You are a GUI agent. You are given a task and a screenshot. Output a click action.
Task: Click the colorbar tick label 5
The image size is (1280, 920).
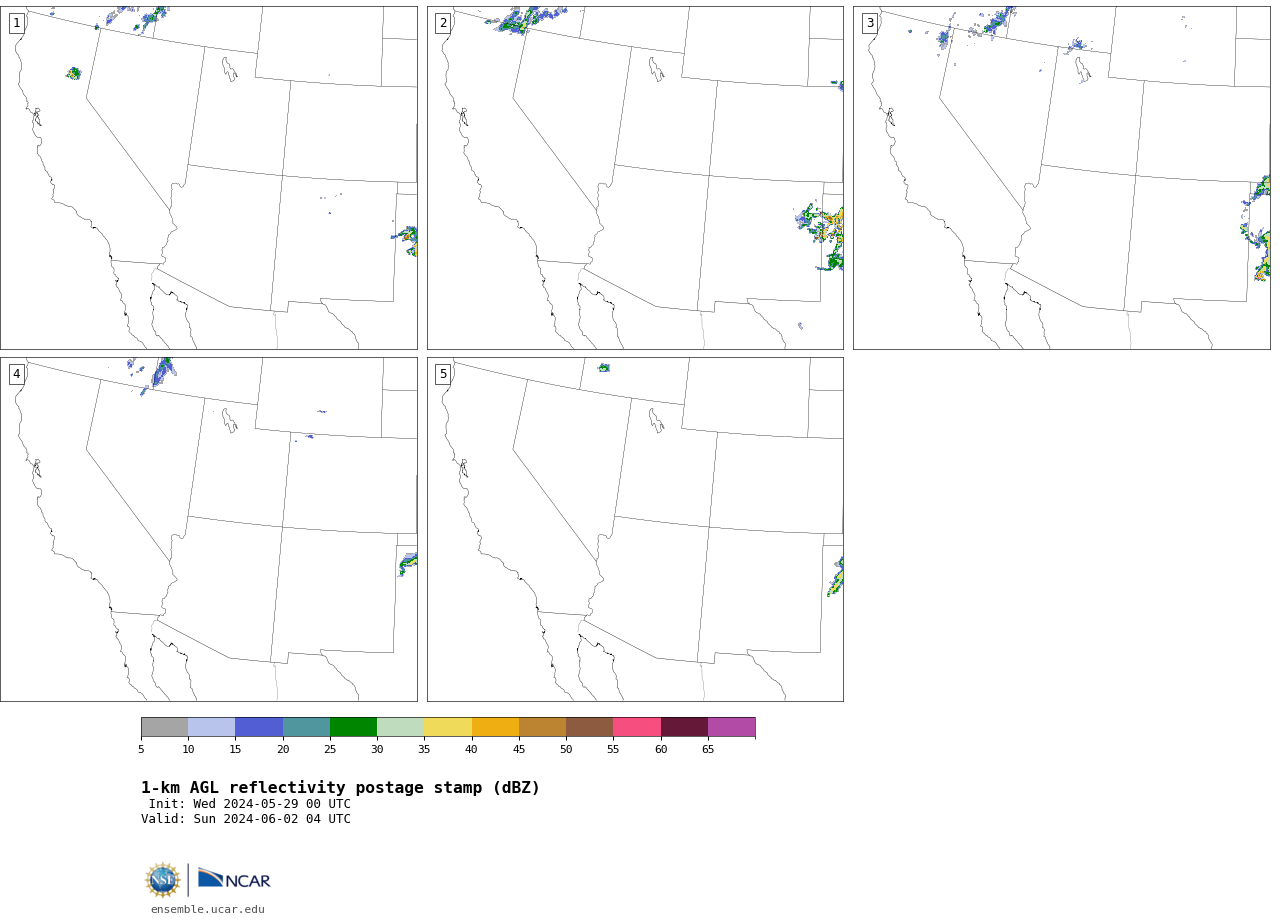[x=141, y=750]
